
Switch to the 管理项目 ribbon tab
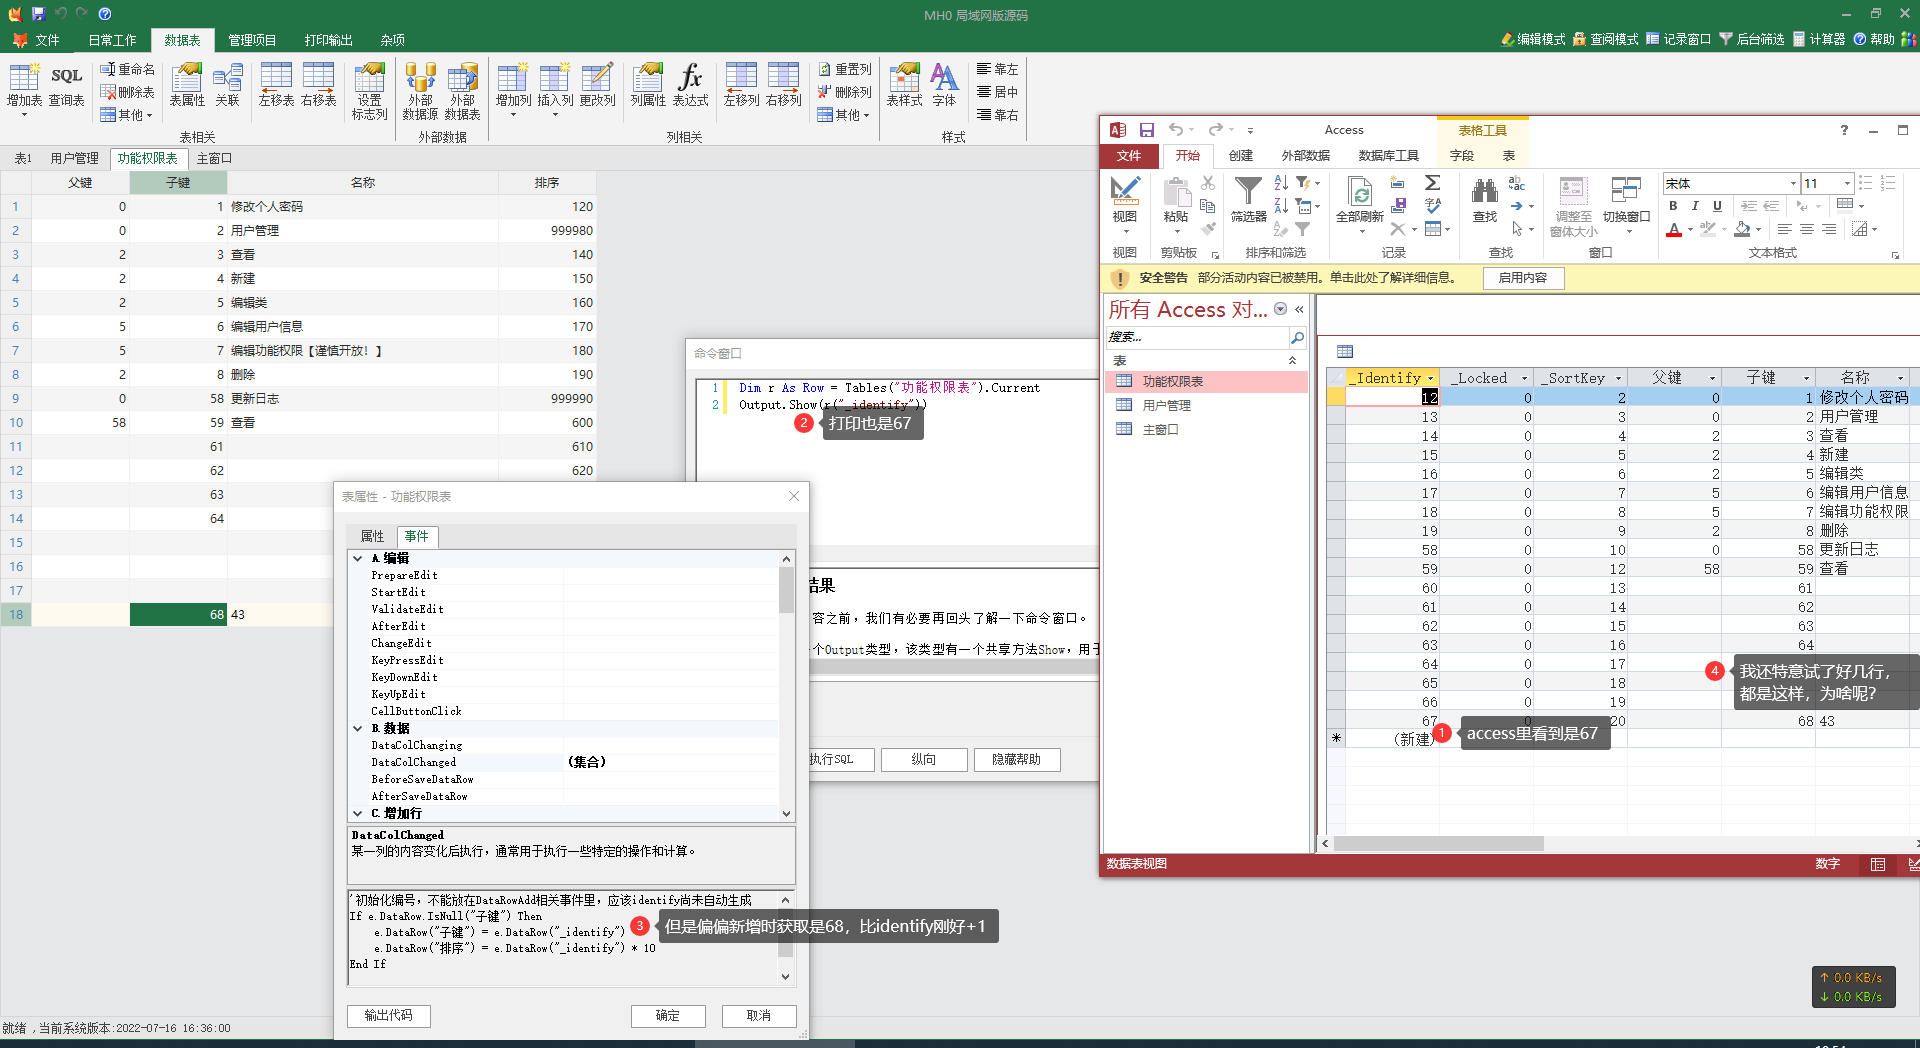pyautogui.click(x=252, y=40)
